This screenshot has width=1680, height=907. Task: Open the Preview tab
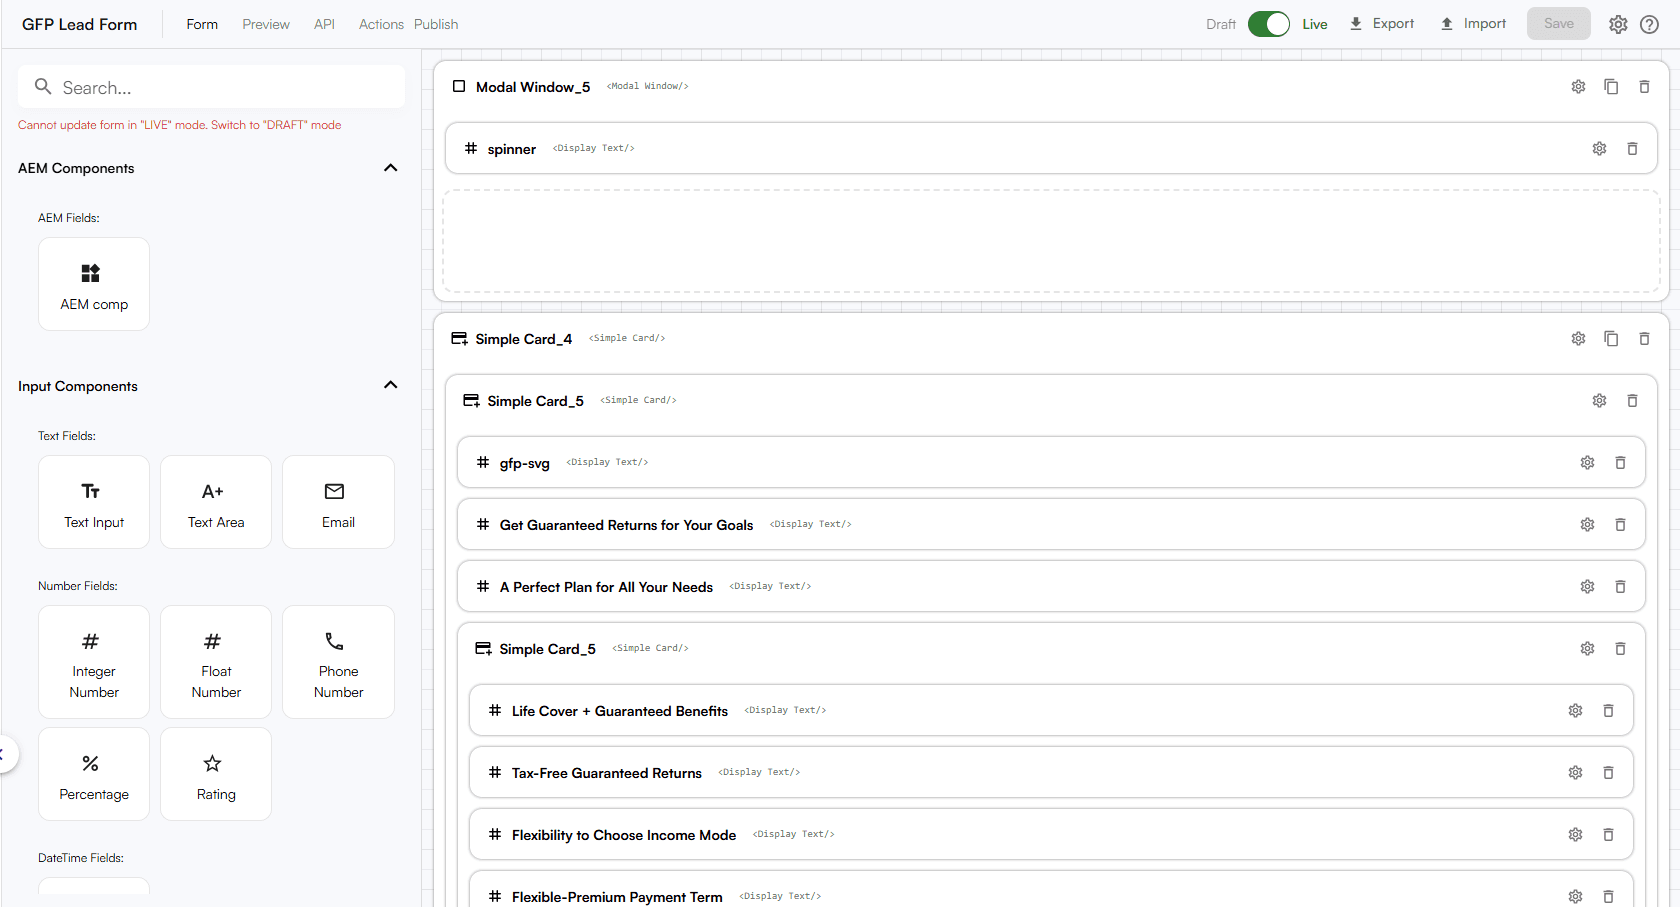(x=265, y=24)
